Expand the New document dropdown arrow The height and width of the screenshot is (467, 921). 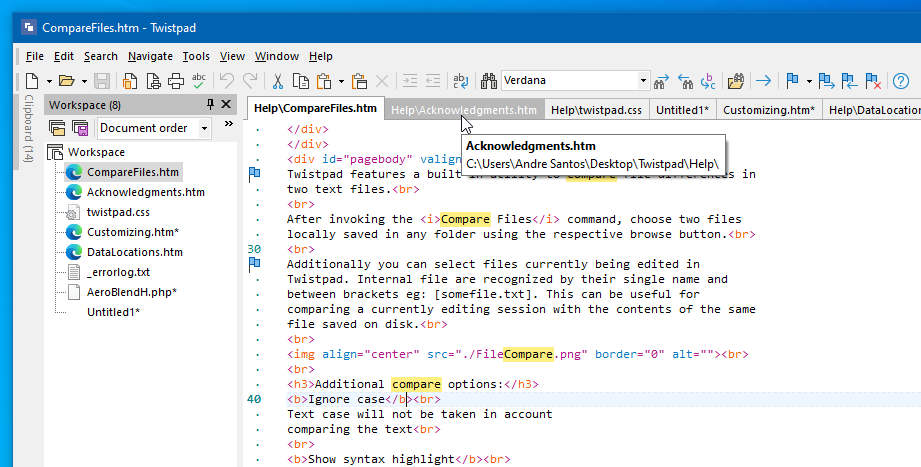(49, 81)
